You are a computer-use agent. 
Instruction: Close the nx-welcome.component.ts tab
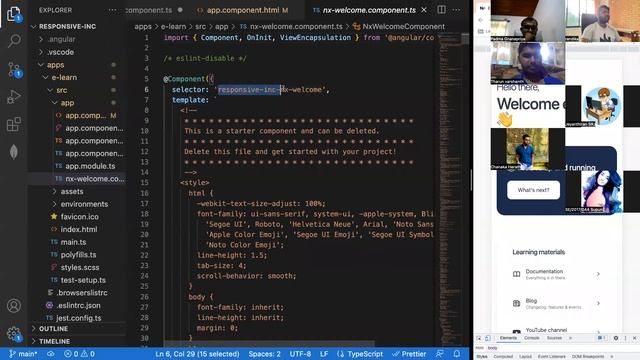424,10
